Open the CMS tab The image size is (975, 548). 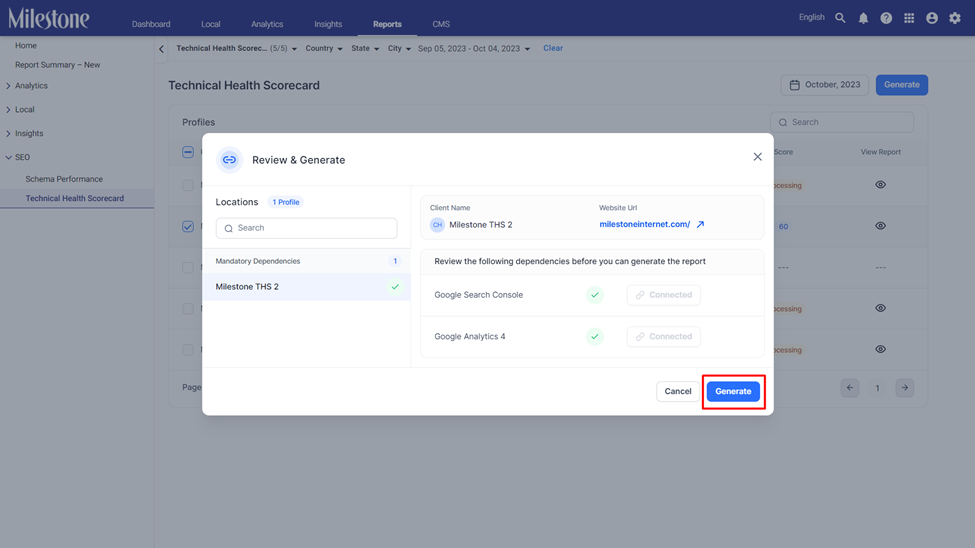click(441, 24)
